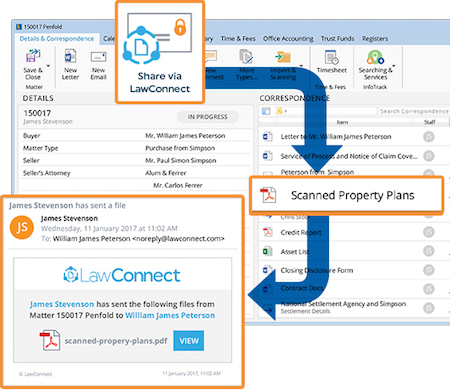Select National Settlement Agency and Simpson row
Image resolution: width=450 pixels, height=390 pixels.
click(354, 307)
